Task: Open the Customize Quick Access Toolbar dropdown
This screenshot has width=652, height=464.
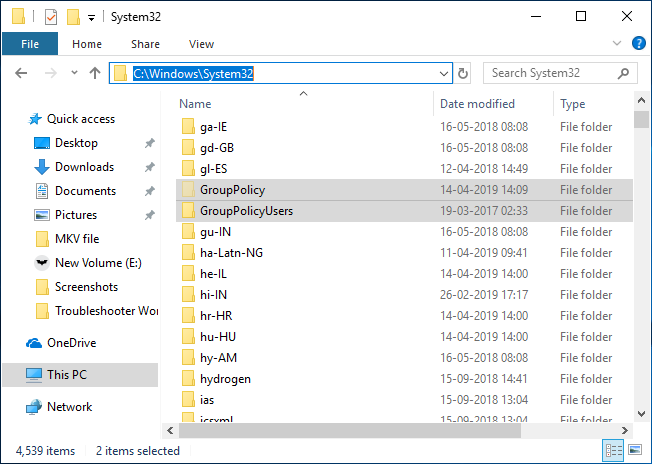Action: [x=92, y=18]
